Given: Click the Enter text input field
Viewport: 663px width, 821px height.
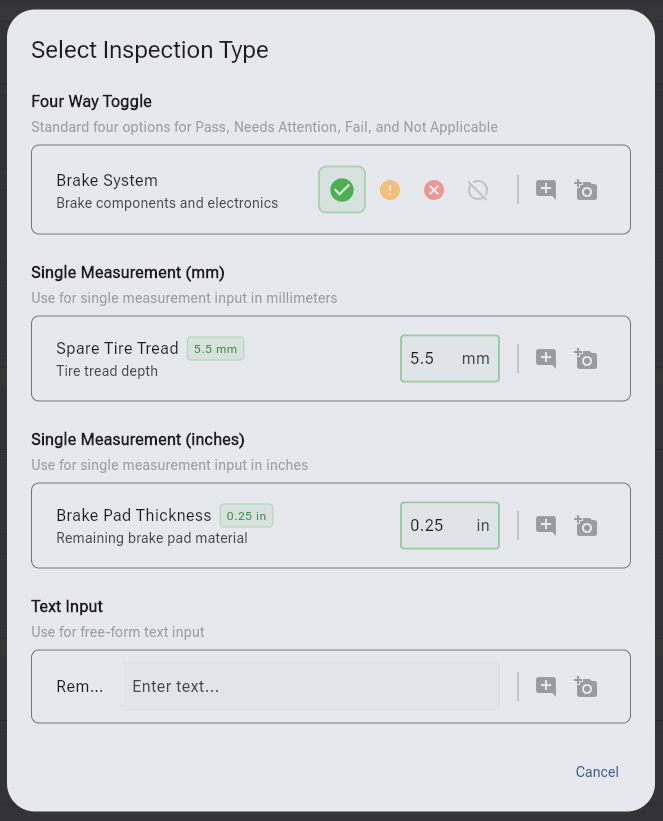Looking at the screenshot, I should tap(310, 686).
